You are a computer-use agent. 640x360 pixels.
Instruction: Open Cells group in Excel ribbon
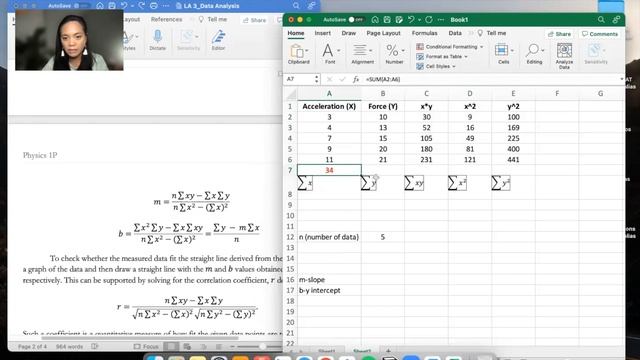[504, 54]
